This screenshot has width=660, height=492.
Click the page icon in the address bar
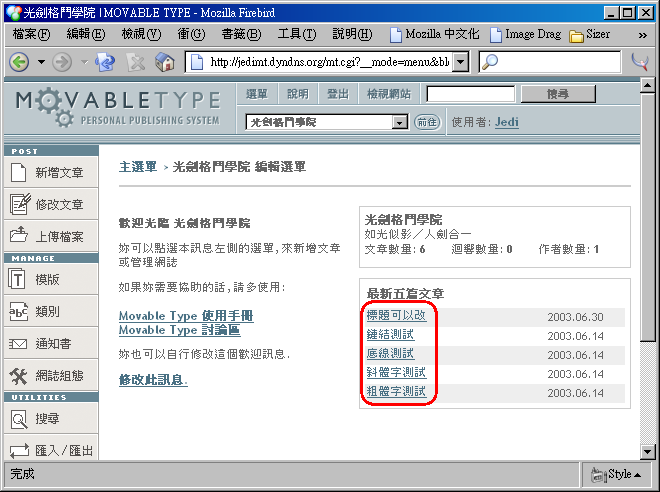[197, 62]
